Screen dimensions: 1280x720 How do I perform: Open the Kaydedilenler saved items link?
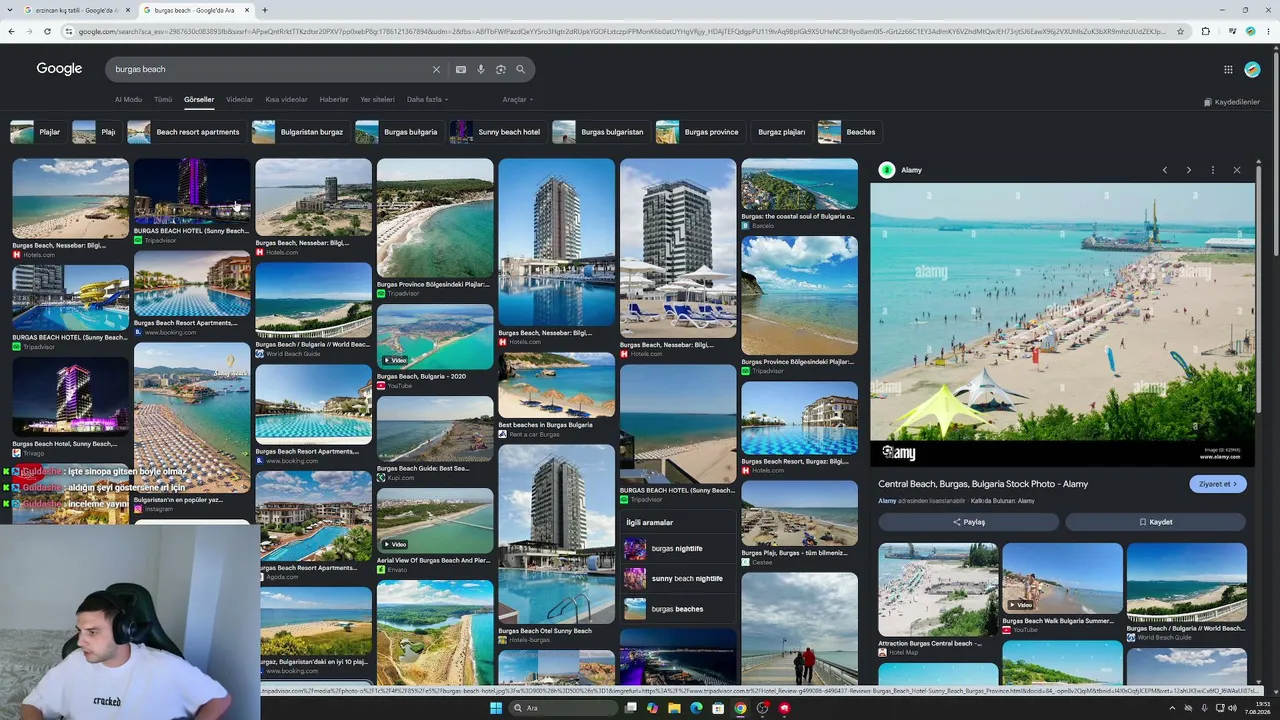click(x=1232, y=102)
